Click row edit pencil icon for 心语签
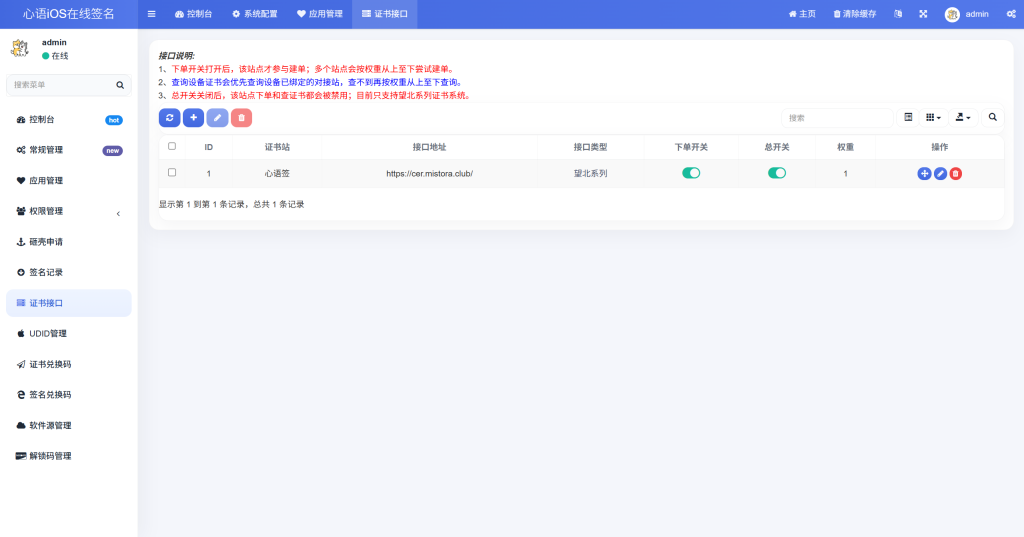1024x537 pixels. (940, 174)
